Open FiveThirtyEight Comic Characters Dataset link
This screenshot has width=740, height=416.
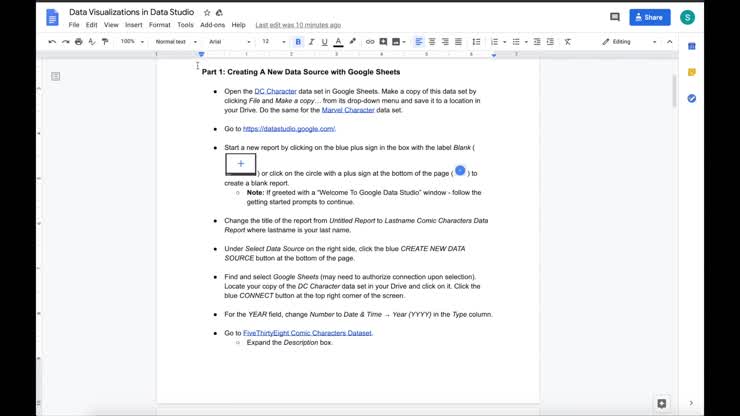(x=307, y=333)
